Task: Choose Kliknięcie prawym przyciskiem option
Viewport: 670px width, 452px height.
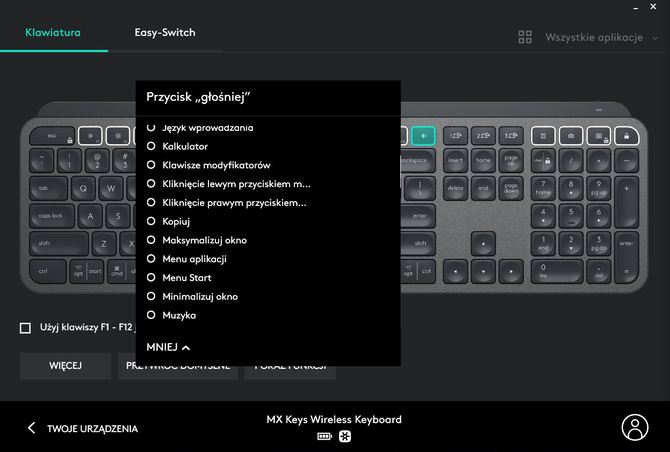Action: click(x=226, y=203)
